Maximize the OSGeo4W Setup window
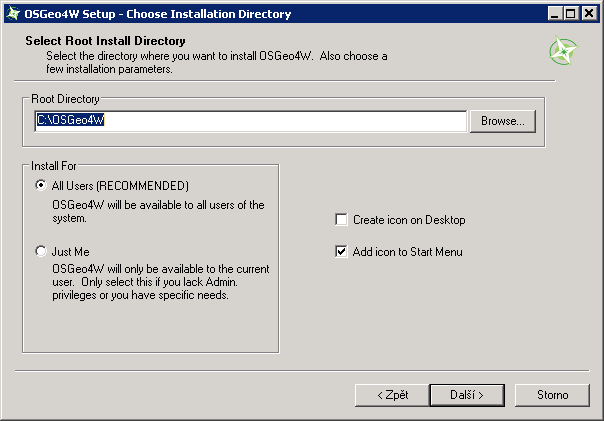The width and height of the screenshot is (604, 421). 570,14
